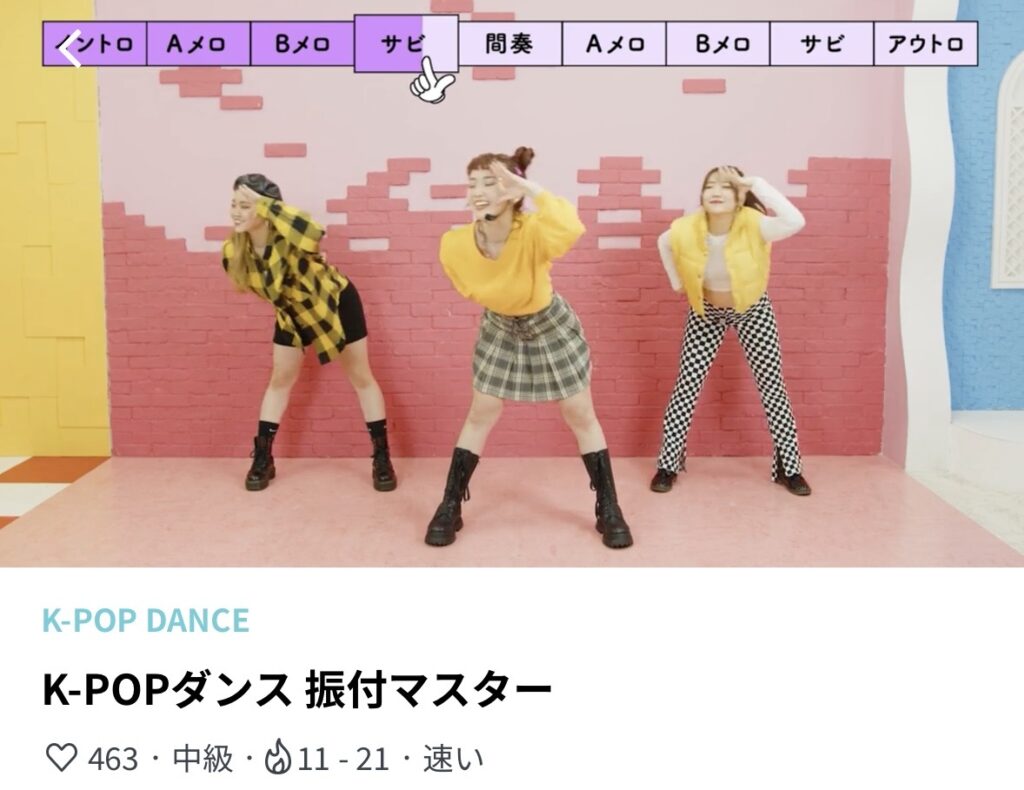
Task: Select the first Aメロ section after イントロ
Action: pos(199,44)
